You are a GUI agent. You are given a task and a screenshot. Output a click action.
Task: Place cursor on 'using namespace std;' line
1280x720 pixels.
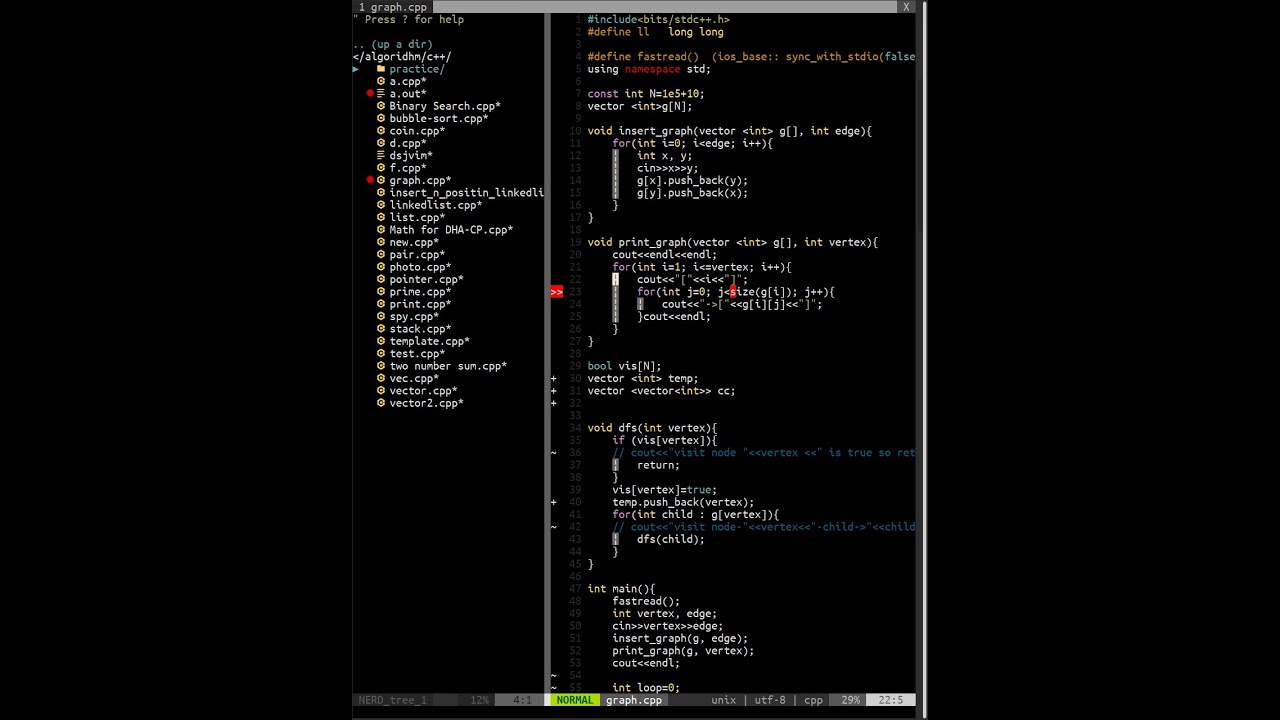click(649, 69)
